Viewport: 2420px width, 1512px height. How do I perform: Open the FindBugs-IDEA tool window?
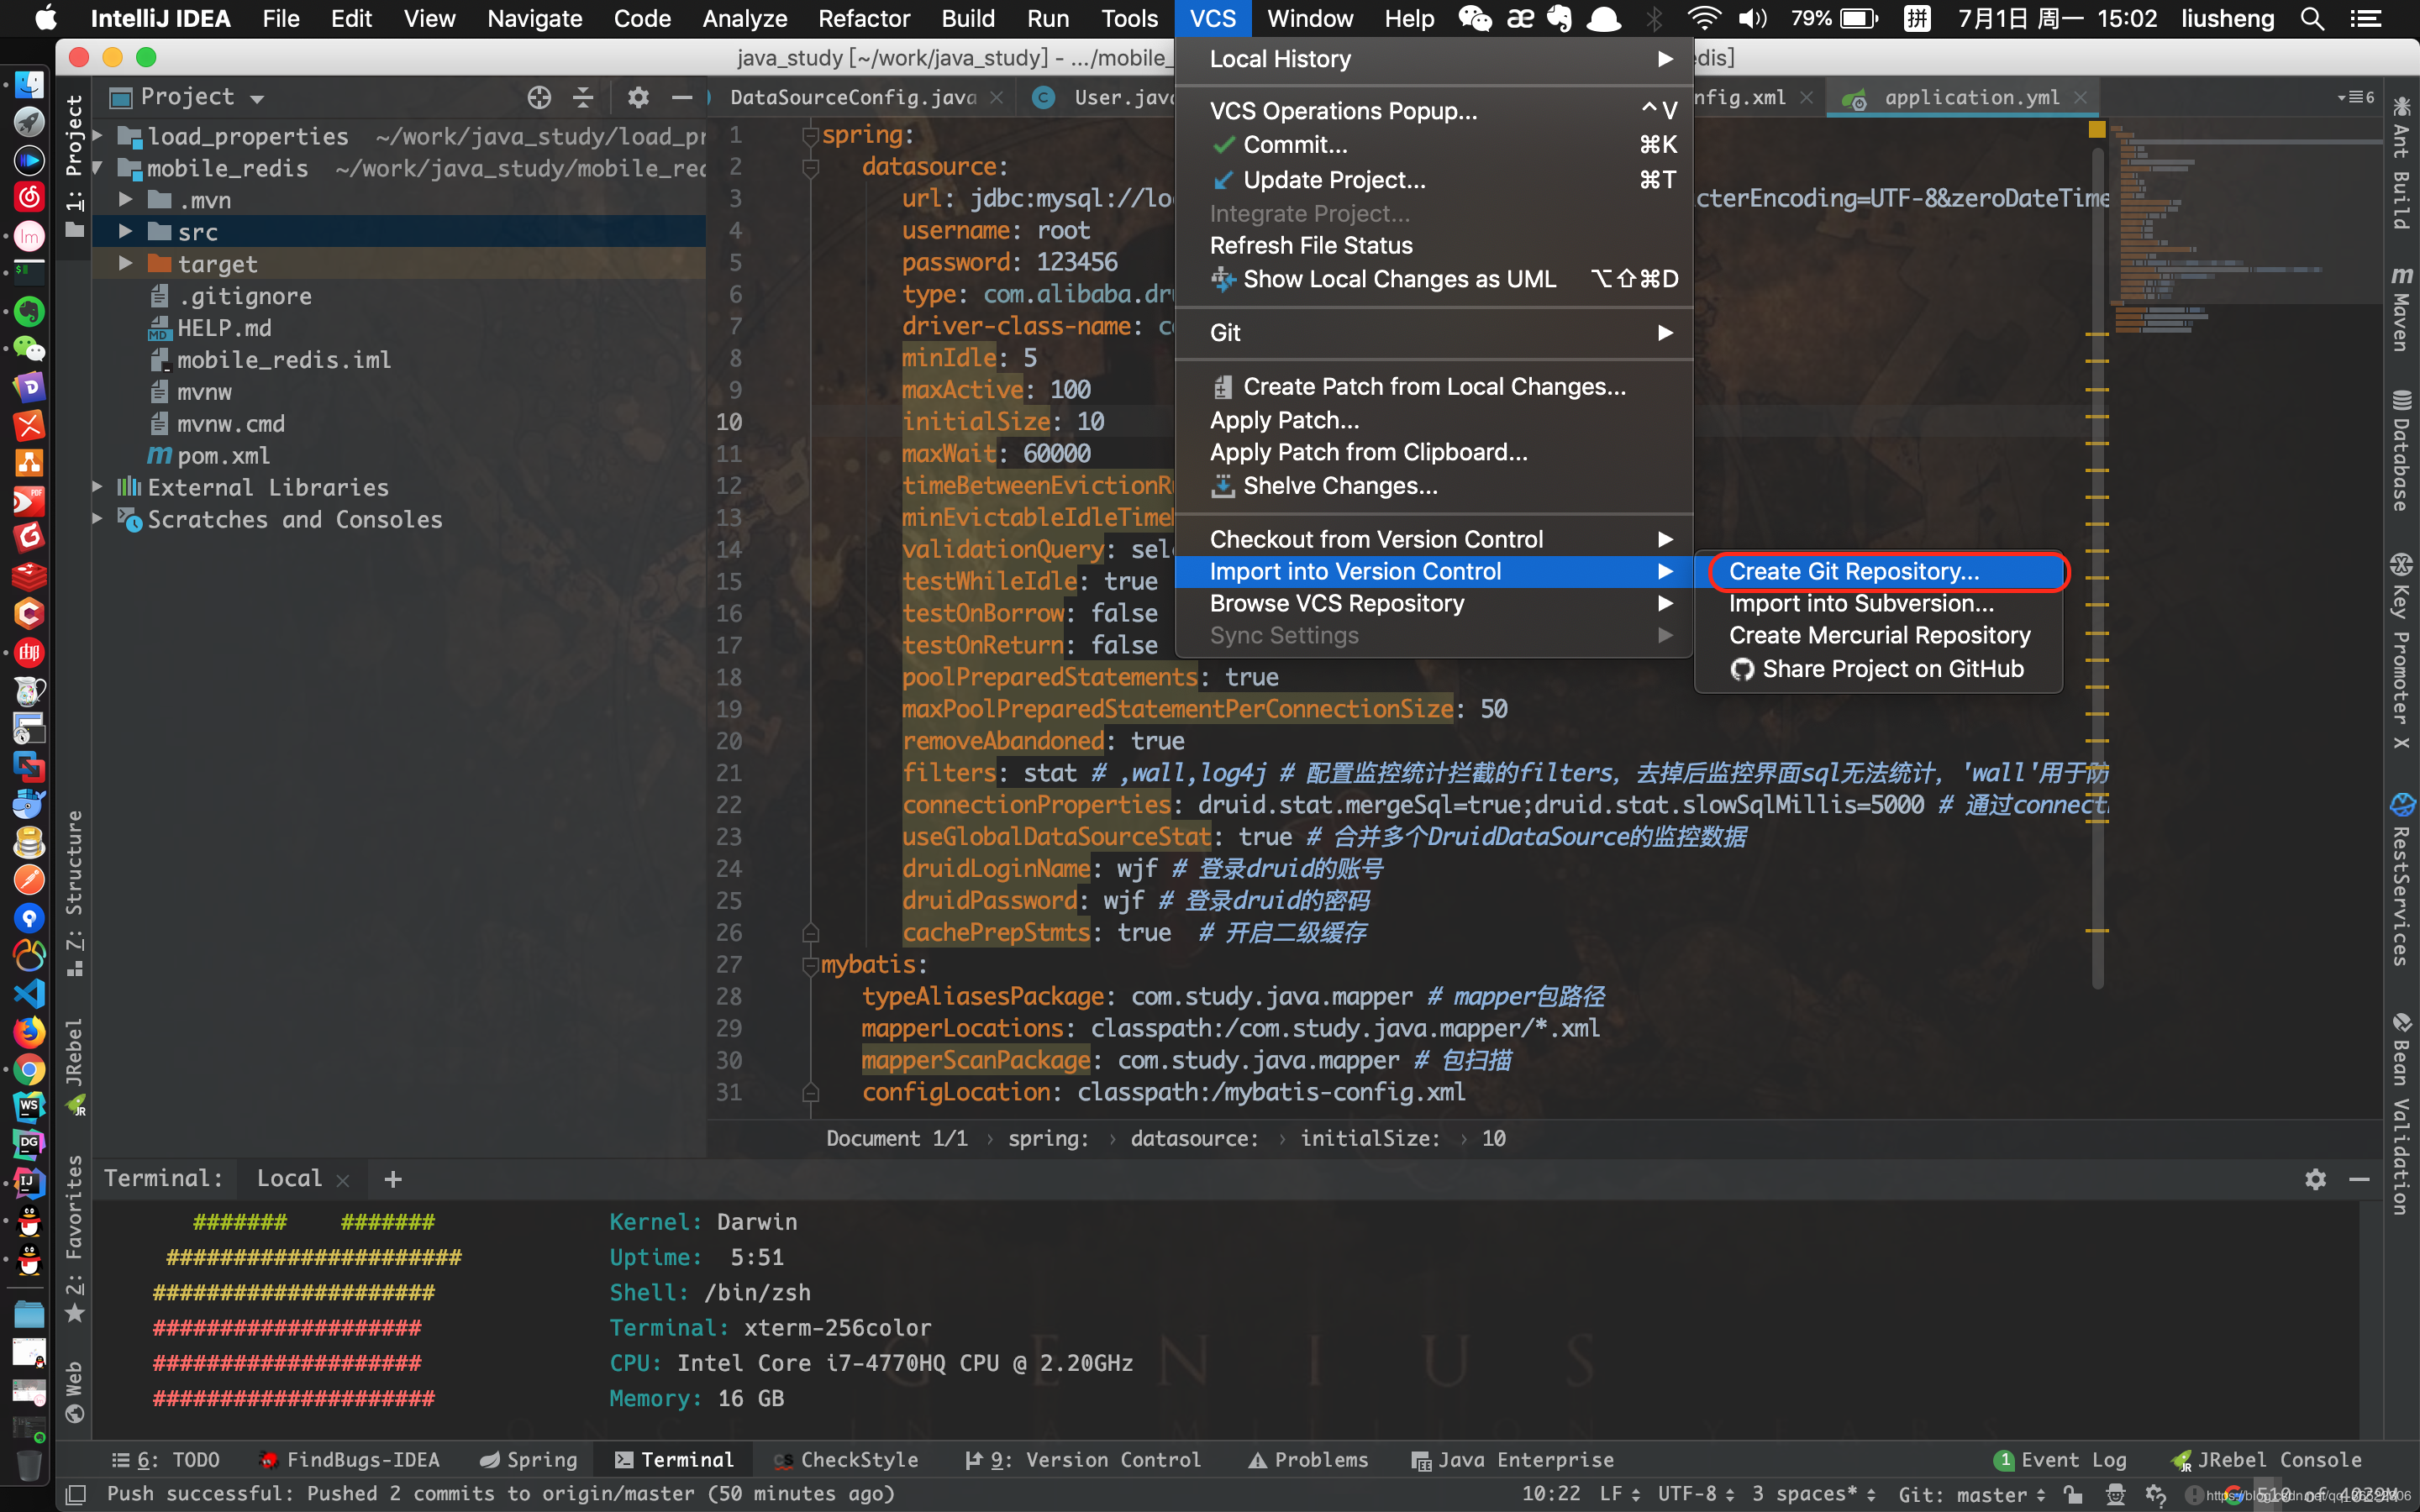point(349,1460)
